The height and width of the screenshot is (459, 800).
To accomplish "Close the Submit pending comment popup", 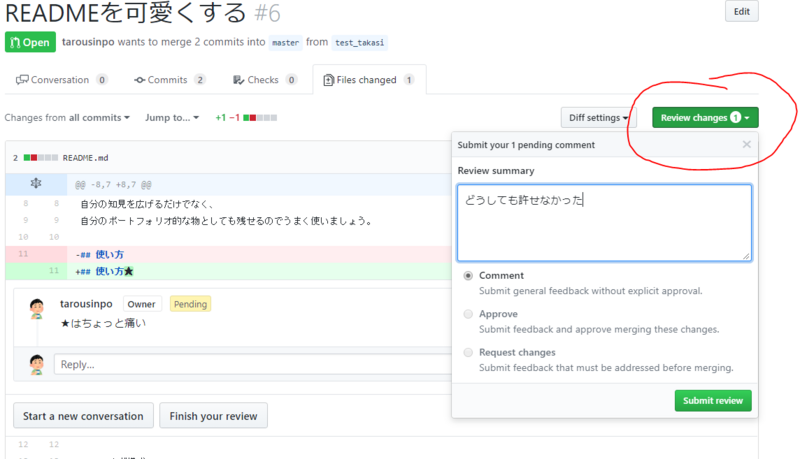I will pos(746,144).
